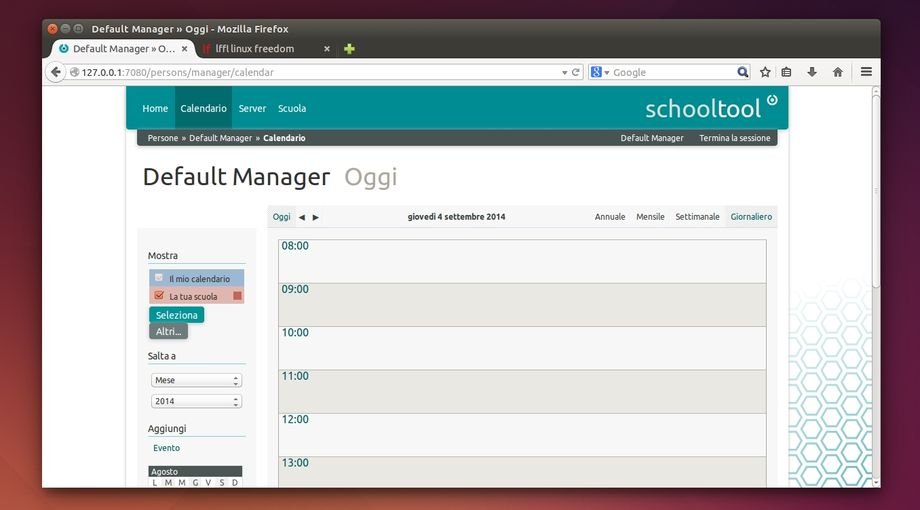Open the Firefox downloads arrow icon
Screen dimensions: 920x510
(x=812, y=72)
